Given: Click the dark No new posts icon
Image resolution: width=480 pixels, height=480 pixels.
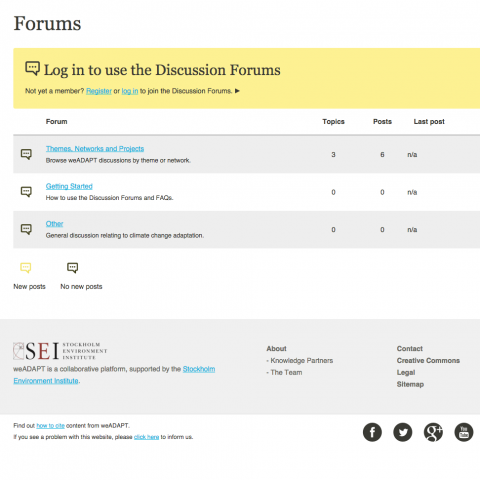Looking at the screenshot, I should coord(72,268).
